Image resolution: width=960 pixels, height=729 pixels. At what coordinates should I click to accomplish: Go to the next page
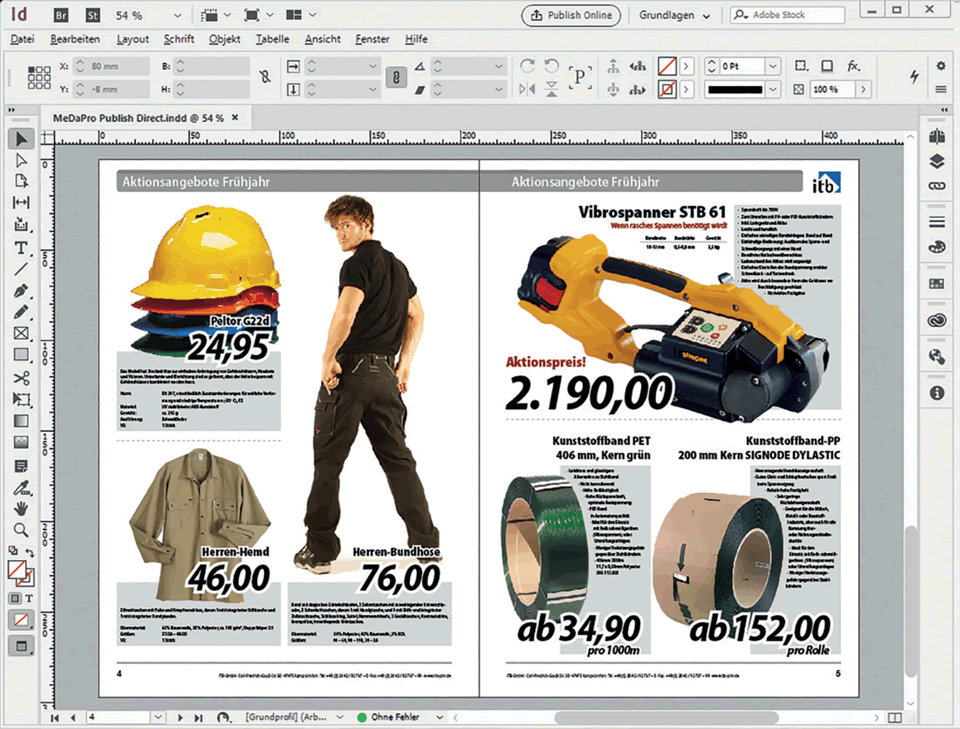[180, 717]
